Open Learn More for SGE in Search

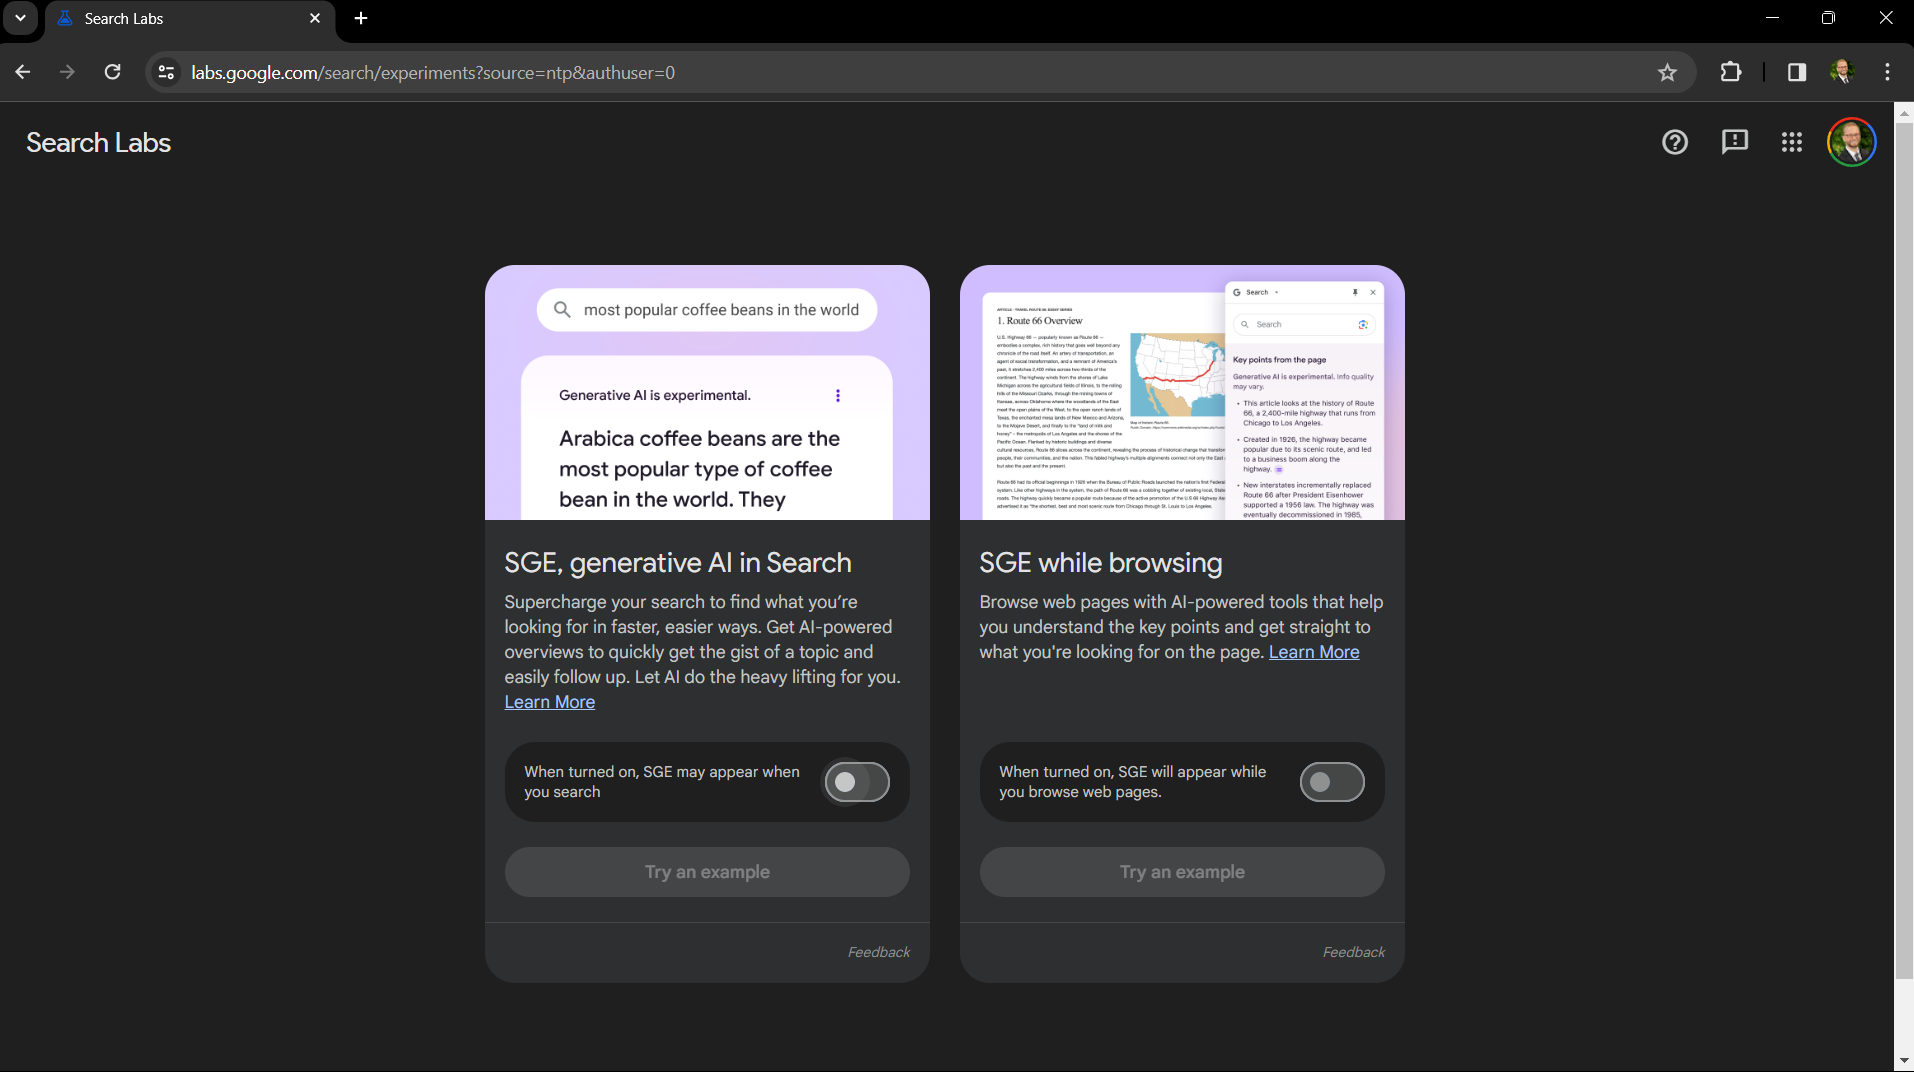pyautogui.click(x=549, y=702)
